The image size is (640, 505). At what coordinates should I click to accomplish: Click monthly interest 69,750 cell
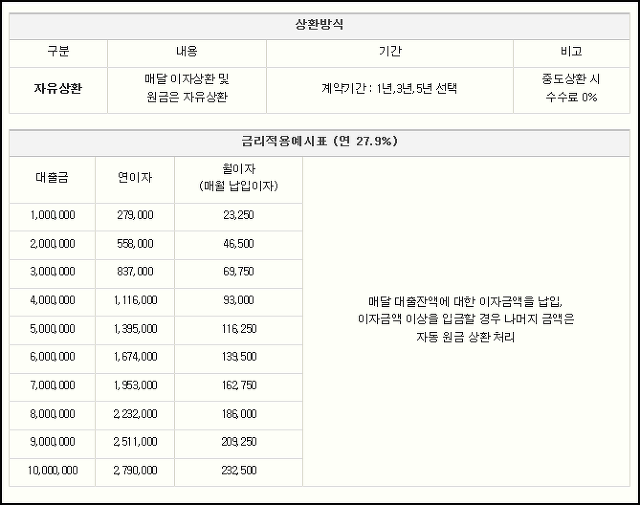tap(238, 274)
